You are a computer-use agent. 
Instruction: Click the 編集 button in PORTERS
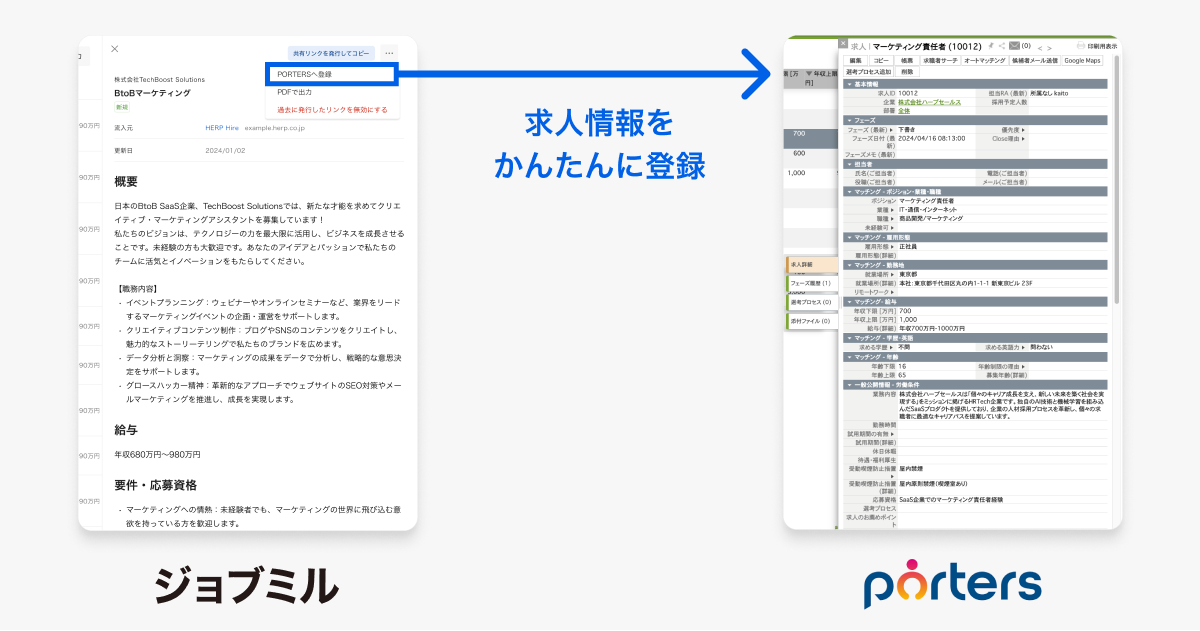pos(856,61)
